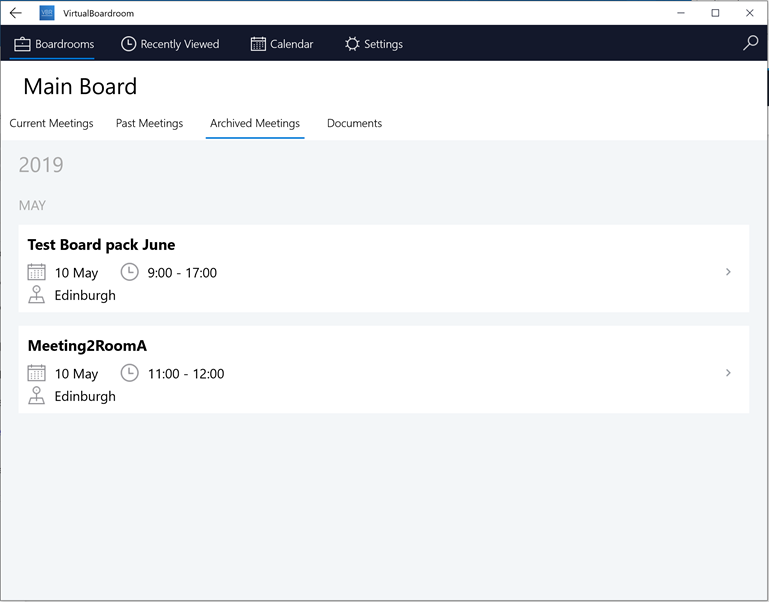Click the back arrow in title bar
This screenshot has width=769, height=602.
pos(16,13)
